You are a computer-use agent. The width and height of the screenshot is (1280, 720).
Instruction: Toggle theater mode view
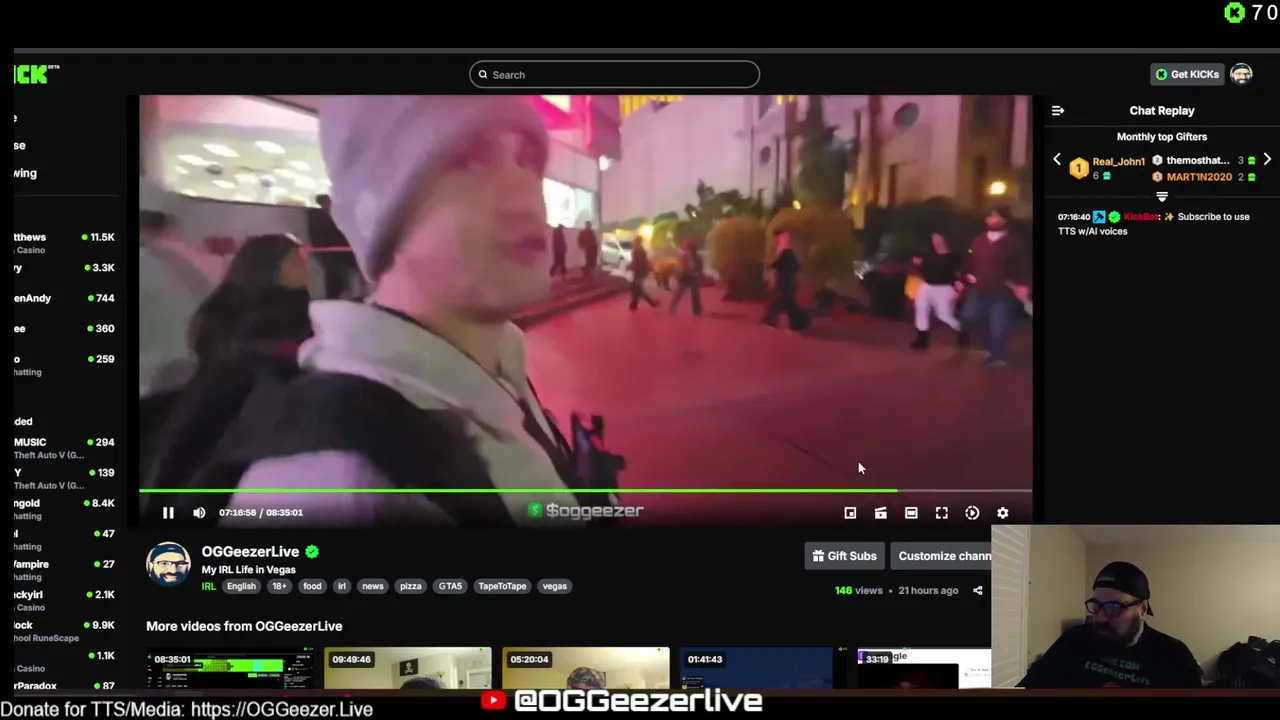pos(911,513)
